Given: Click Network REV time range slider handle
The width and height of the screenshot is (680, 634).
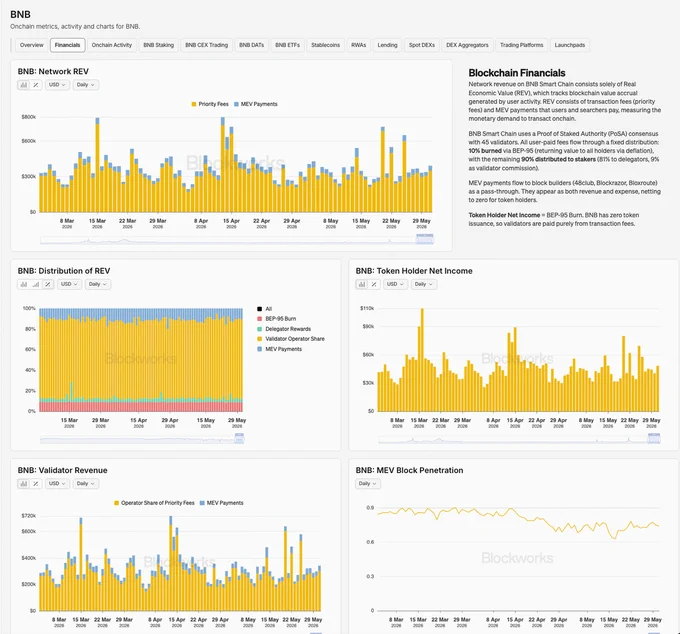Looking at the screenshot, I should tap(425, 239).
